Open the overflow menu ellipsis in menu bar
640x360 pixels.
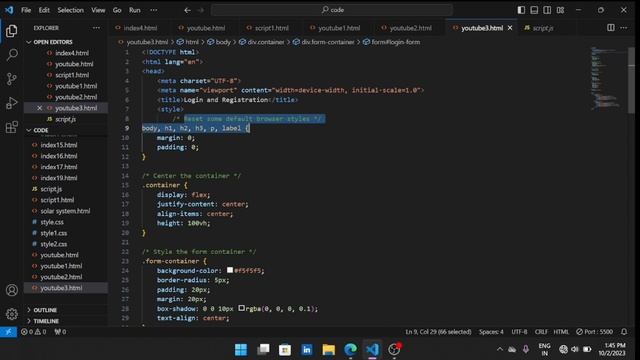point(153,10)
